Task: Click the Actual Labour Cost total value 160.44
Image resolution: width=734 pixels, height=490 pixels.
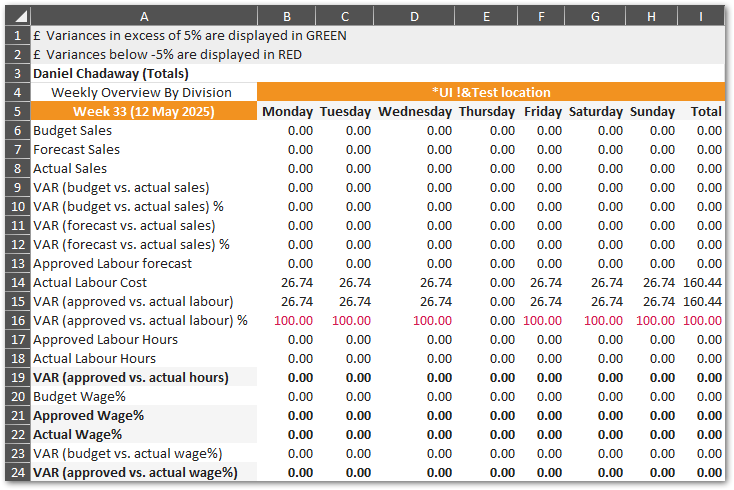Action: pyautogui.click(x=702, y=282)
